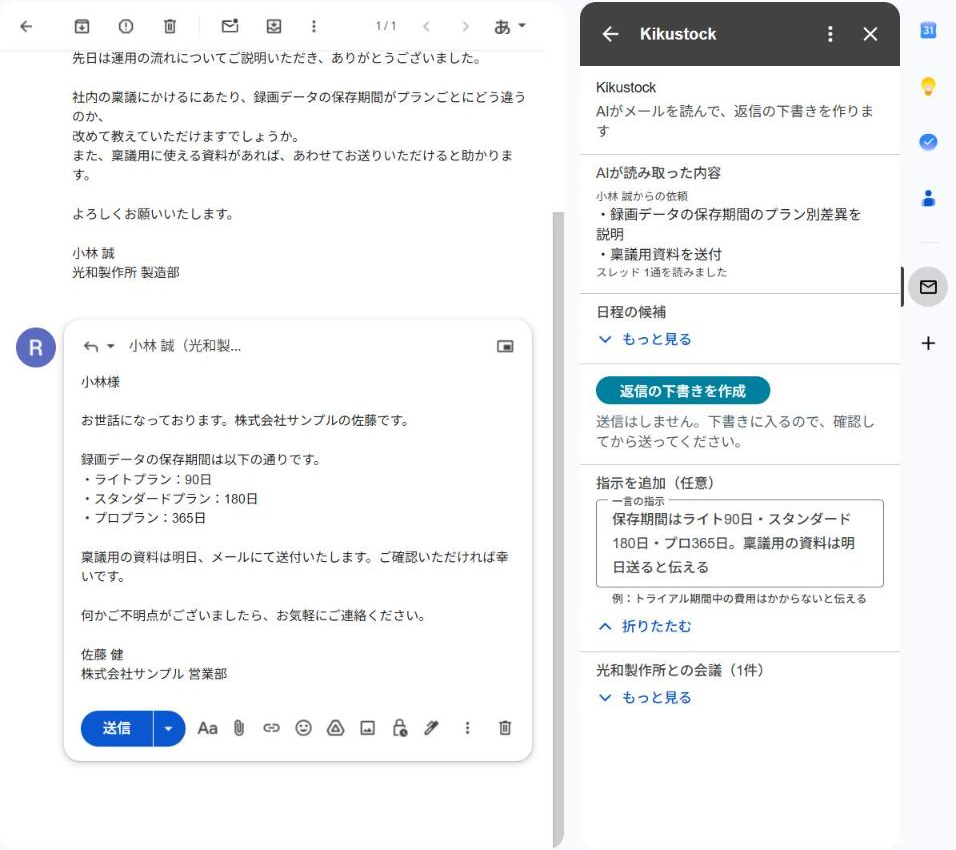Go to the older conversation arrow

[x=466, y=26]
